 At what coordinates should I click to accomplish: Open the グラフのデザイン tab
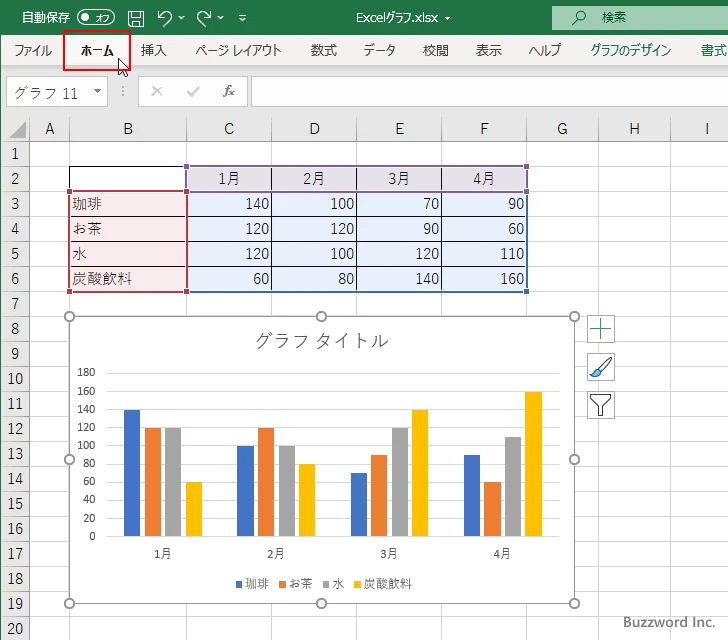pos(630,50)
